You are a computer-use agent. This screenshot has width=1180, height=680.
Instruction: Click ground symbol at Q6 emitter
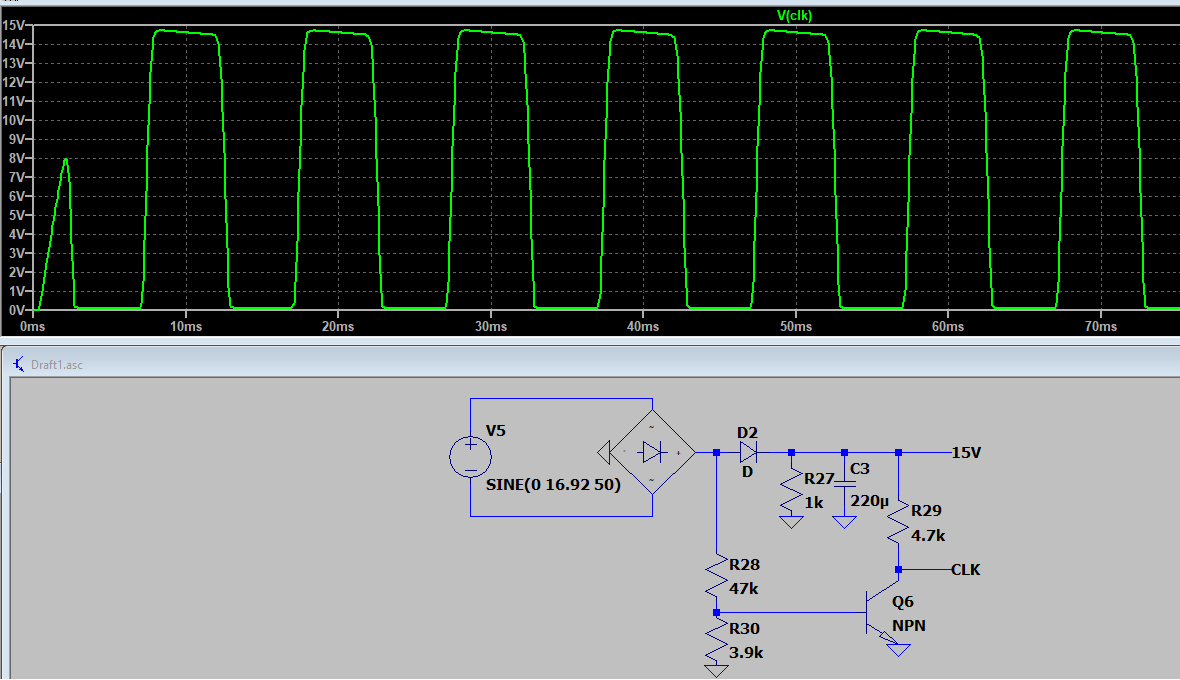(x=899, y=650)
